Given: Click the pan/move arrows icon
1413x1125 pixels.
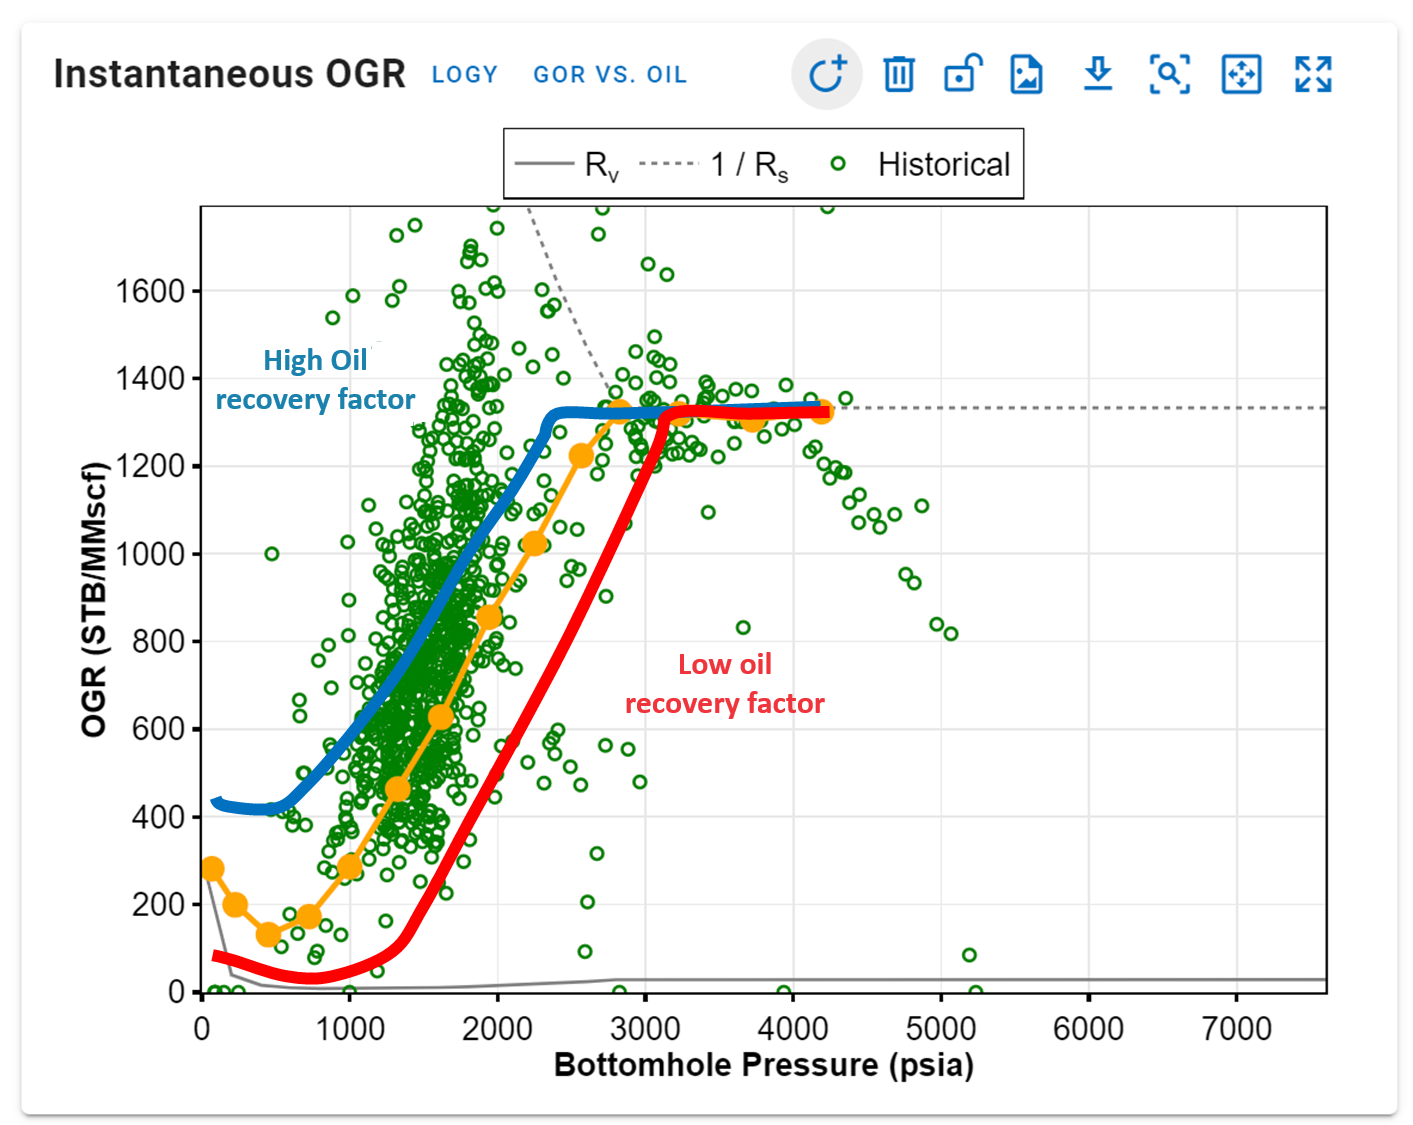Looking at the screenshot, I should pyautogui.click(x=1241, y=74).
